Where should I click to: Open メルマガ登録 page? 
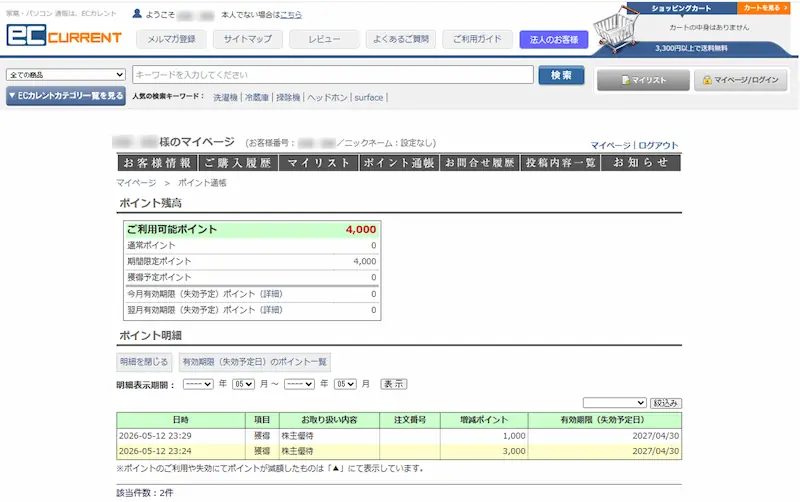point(171,39)
